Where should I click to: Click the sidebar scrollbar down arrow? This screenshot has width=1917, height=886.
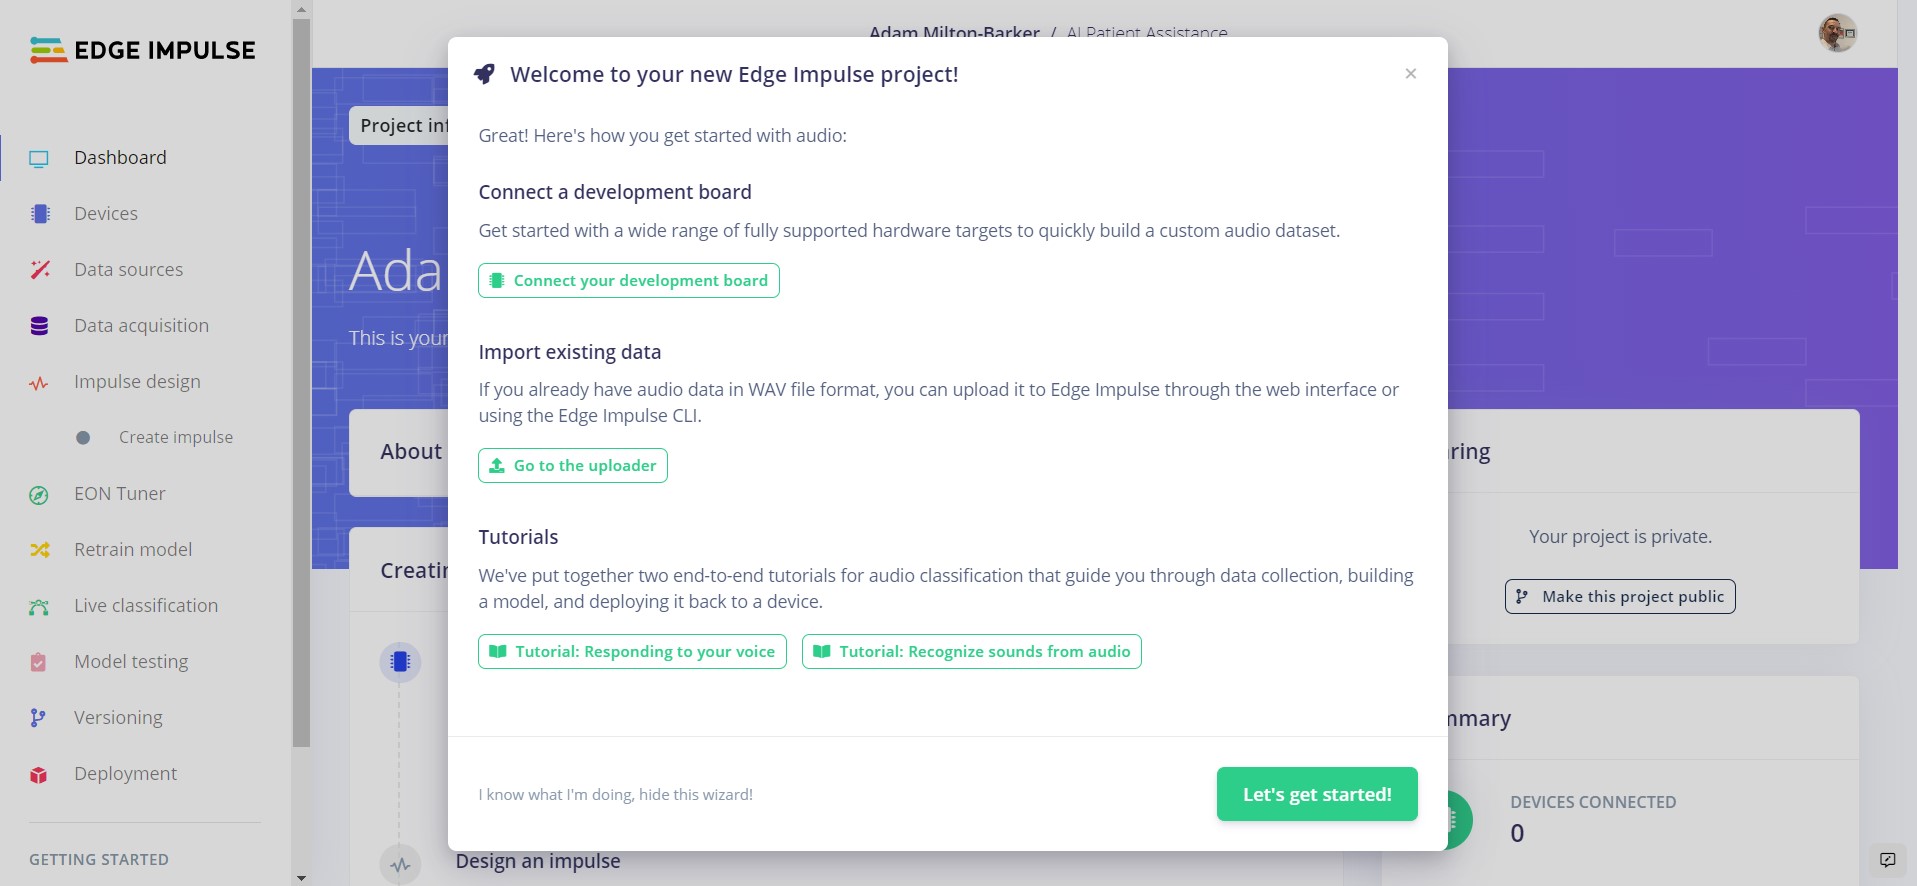coord(301,878)
